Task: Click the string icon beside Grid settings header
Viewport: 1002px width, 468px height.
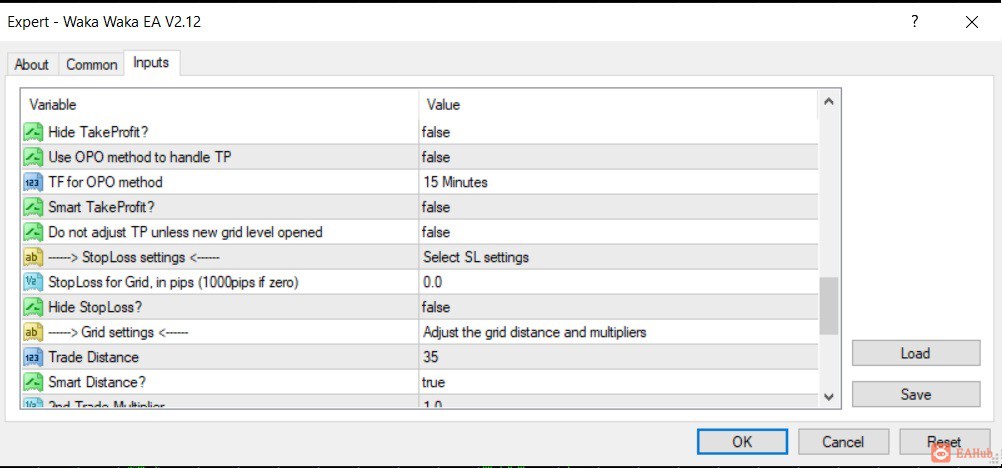Action: click(33, 332)
